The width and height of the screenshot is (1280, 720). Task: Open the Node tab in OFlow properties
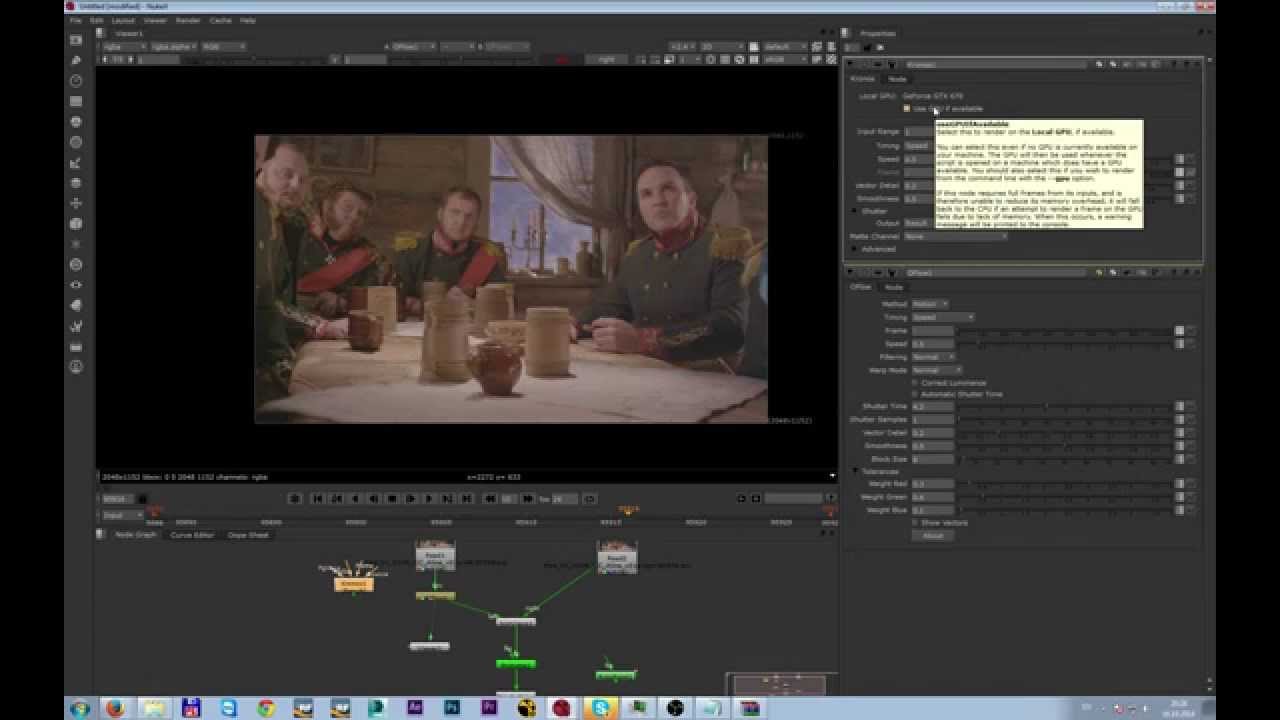pyautogui.click(x=894, y=287)
